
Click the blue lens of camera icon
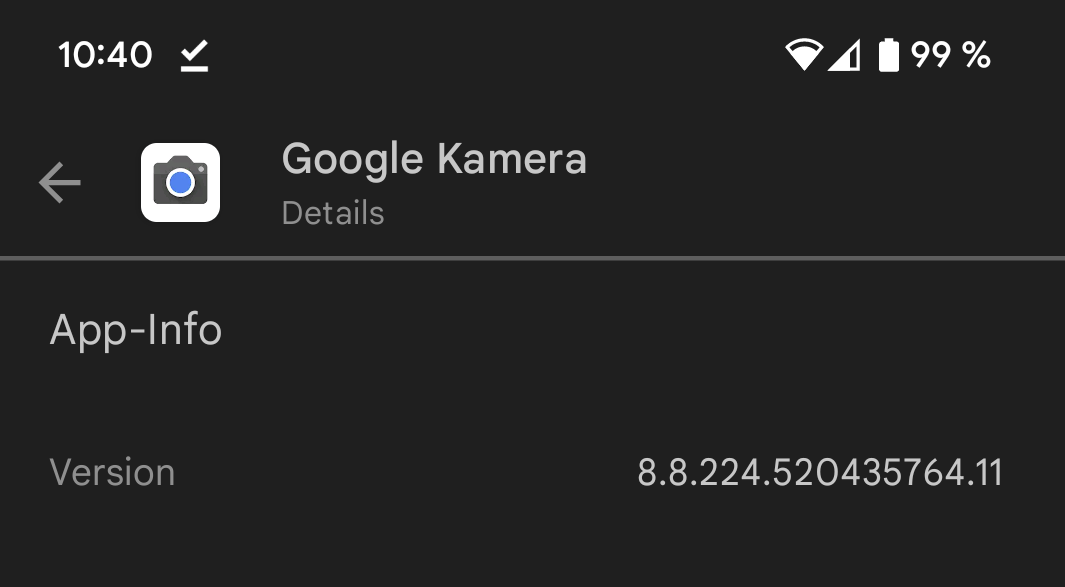point(180,183)
